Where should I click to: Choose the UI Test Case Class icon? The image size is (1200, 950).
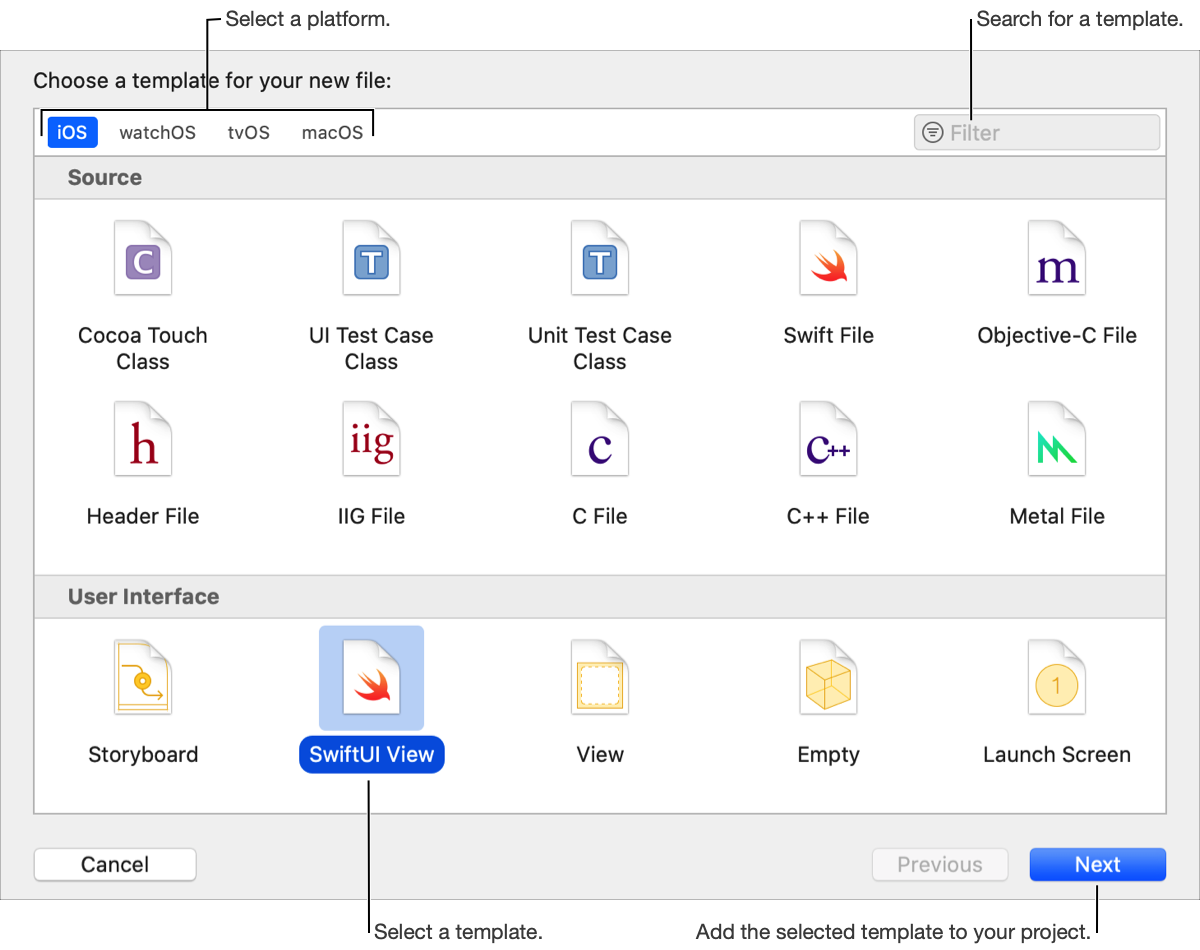[371, 259]
